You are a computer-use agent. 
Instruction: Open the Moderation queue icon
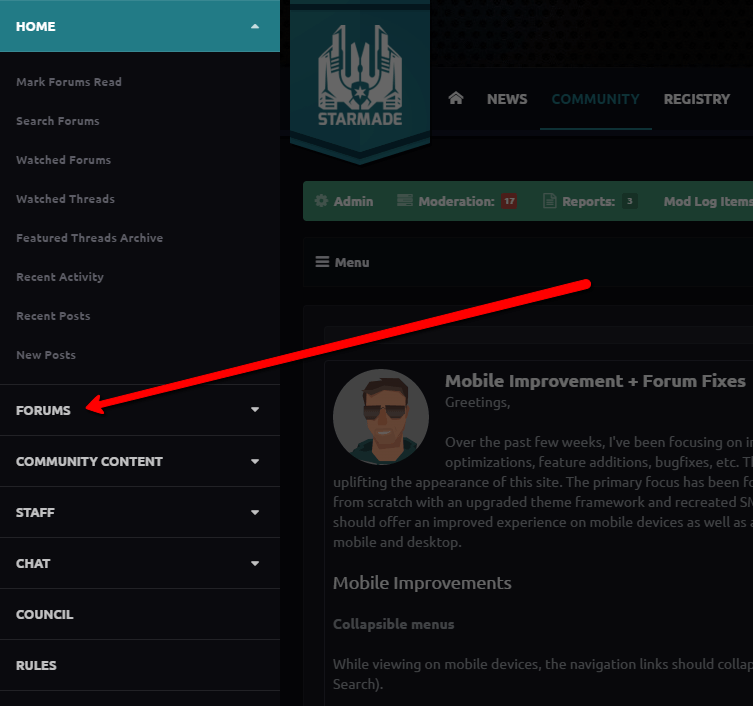point(405,201)
